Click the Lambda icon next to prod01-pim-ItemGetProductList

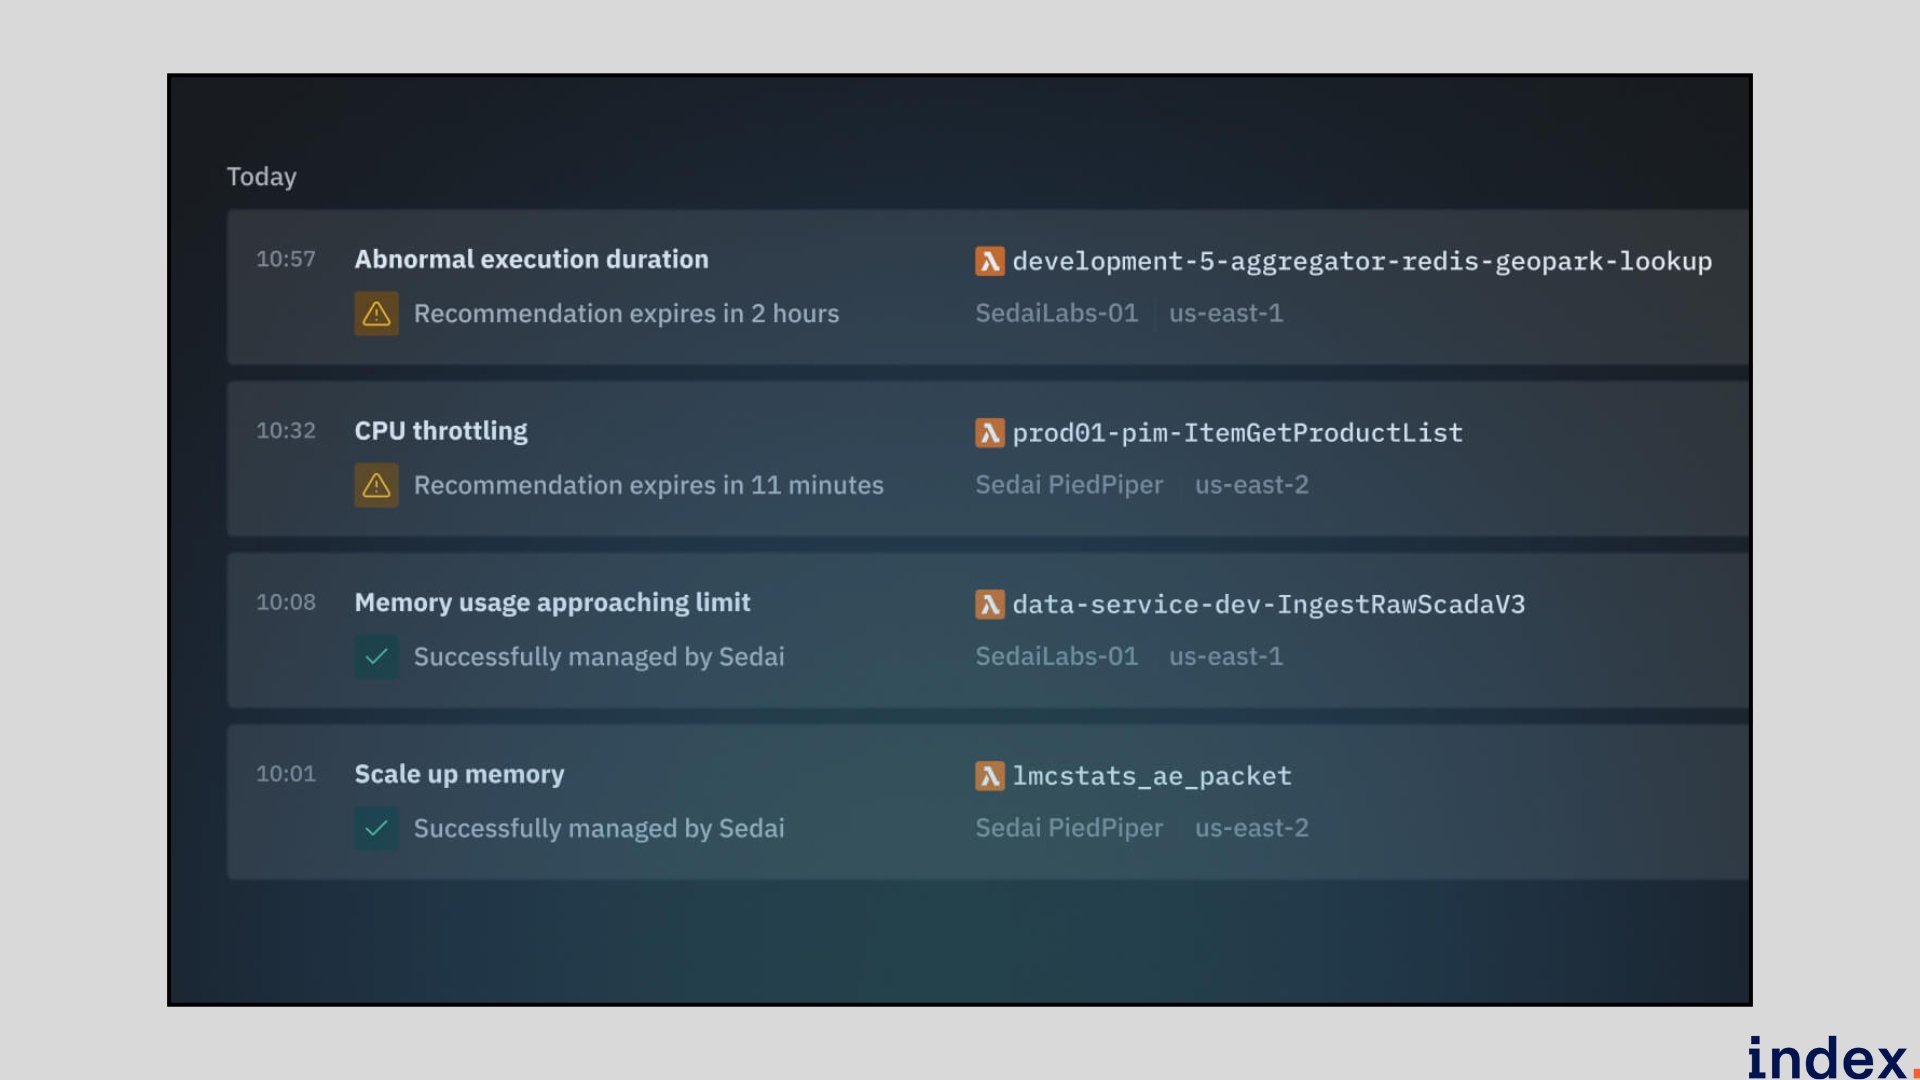989,433
